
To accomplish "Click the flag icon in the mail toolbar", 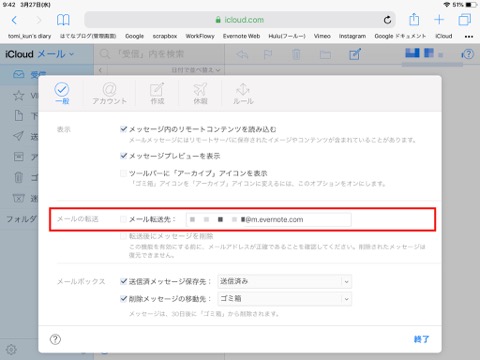I will (x=268, y=54).
